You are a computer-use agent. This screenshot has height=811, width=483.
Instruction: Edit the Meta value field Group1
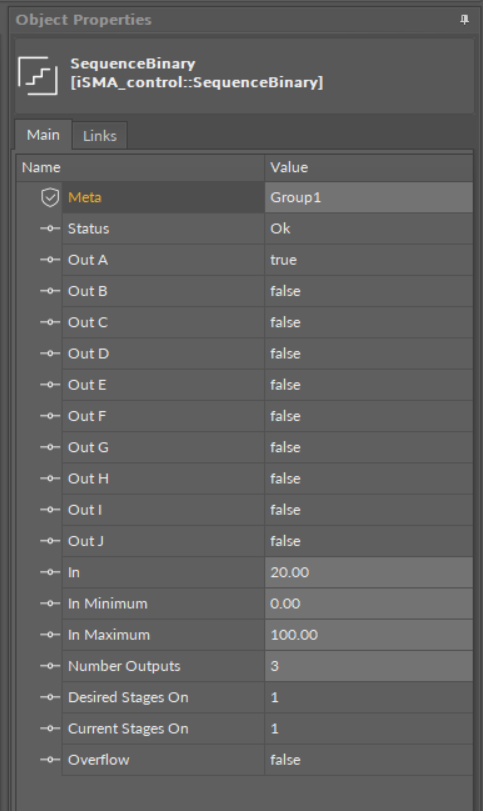pyautogui.click(x=369, y=197)
